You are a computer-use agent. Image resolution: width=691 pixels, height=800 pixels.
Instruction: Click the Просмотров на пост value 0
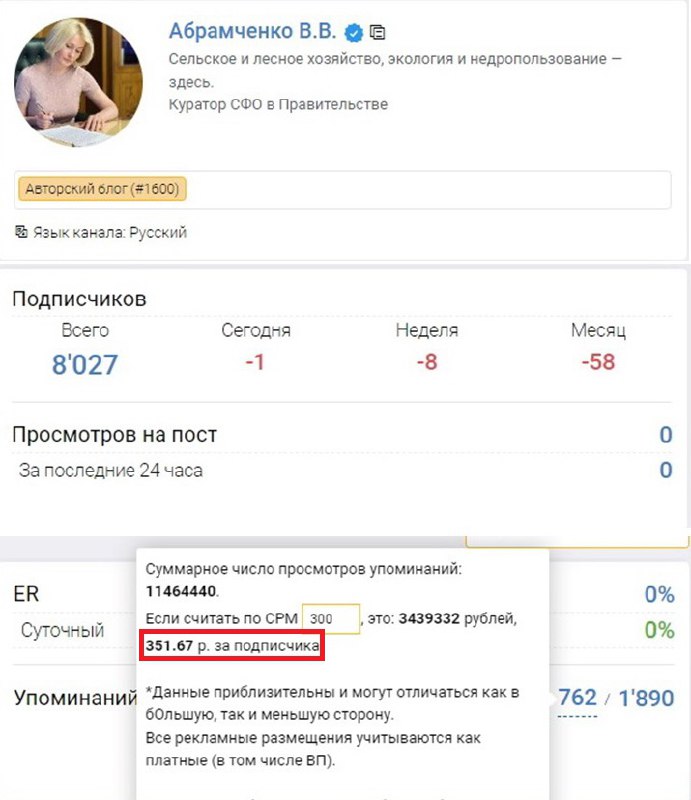[x=666, y=435]
